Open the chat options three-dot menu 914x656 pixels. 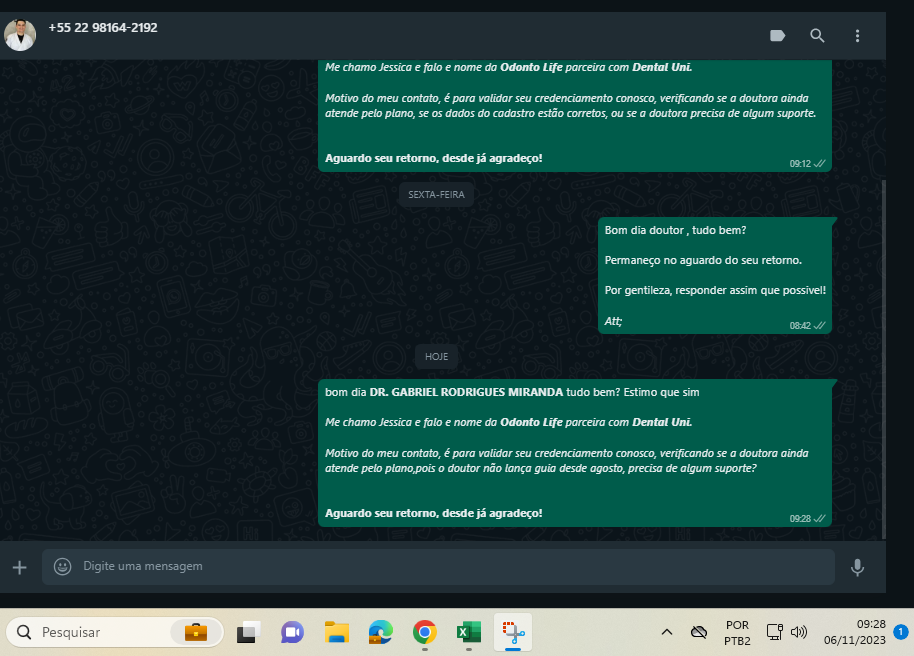pyautogui.click(x=857, y=36)
